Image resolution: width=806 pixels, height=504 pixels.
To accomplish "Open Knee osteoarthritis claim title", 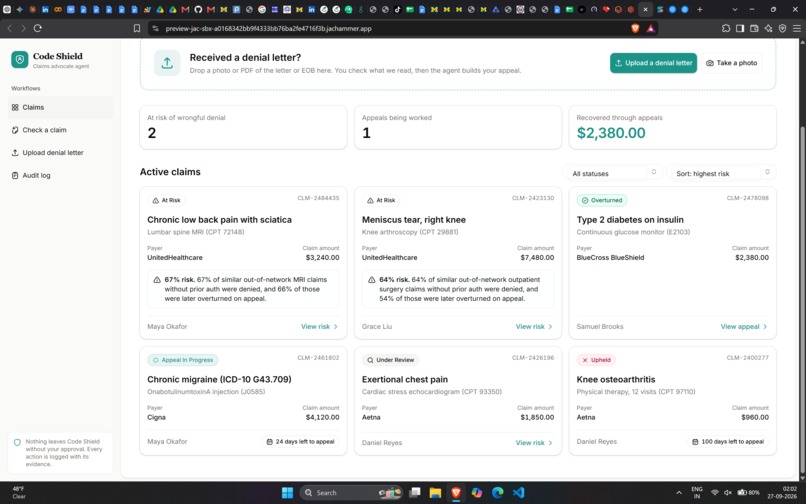I will [x=616, y=380].
